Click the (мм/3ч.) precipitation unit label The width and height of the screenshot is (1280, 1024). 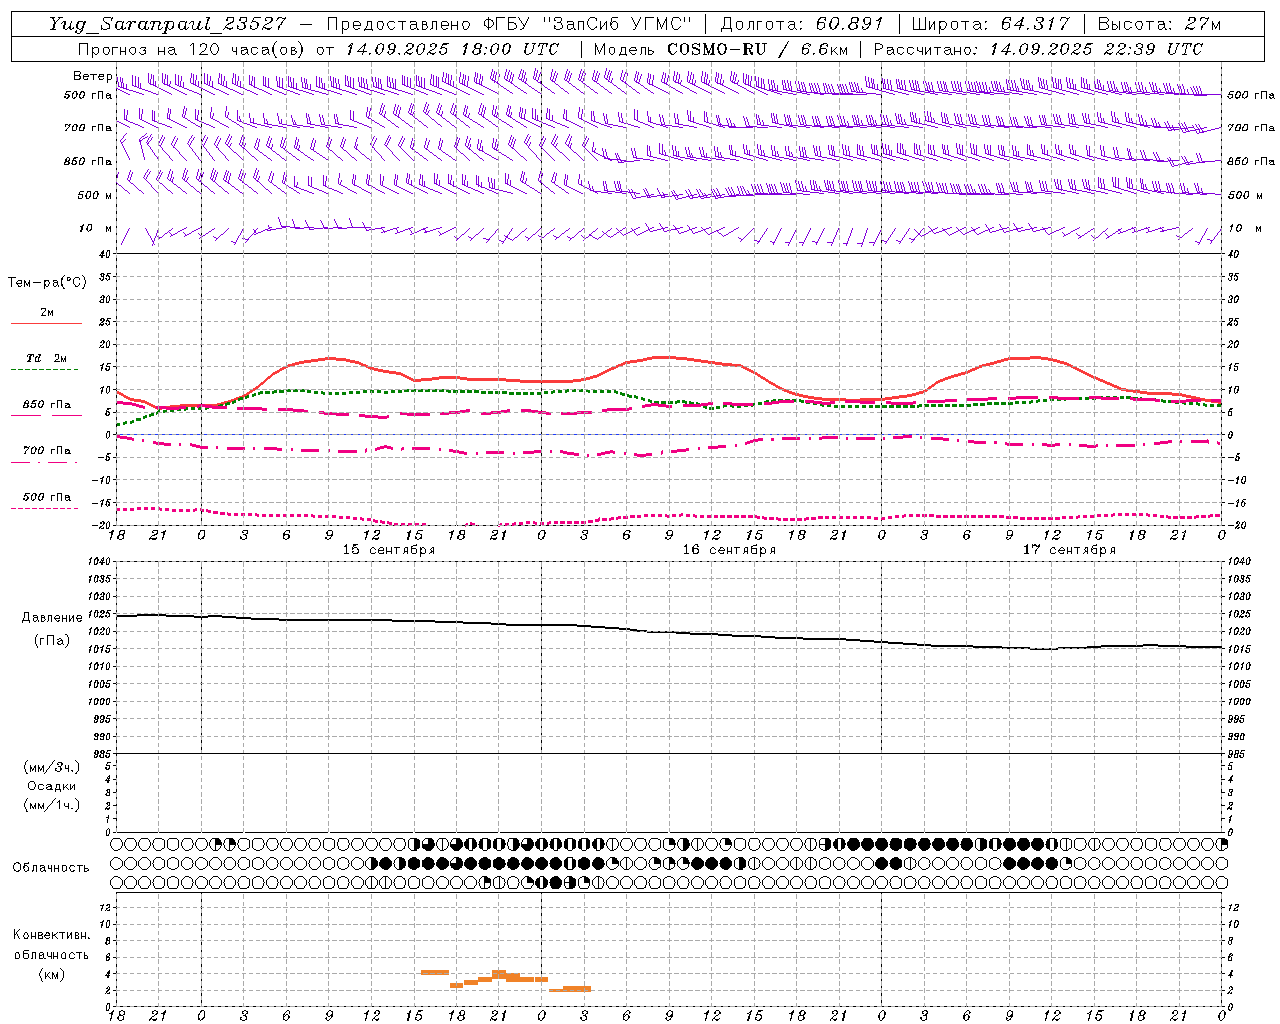pyautogui.click(x=52, y=767)
